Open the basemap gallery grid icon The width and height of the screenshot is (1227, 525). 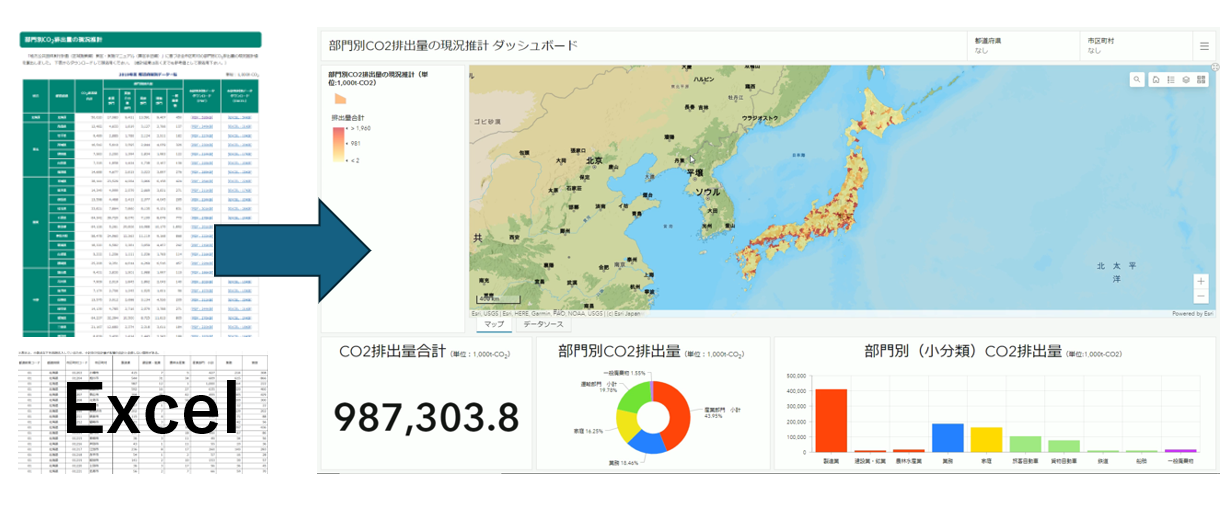click(1201, 79)
